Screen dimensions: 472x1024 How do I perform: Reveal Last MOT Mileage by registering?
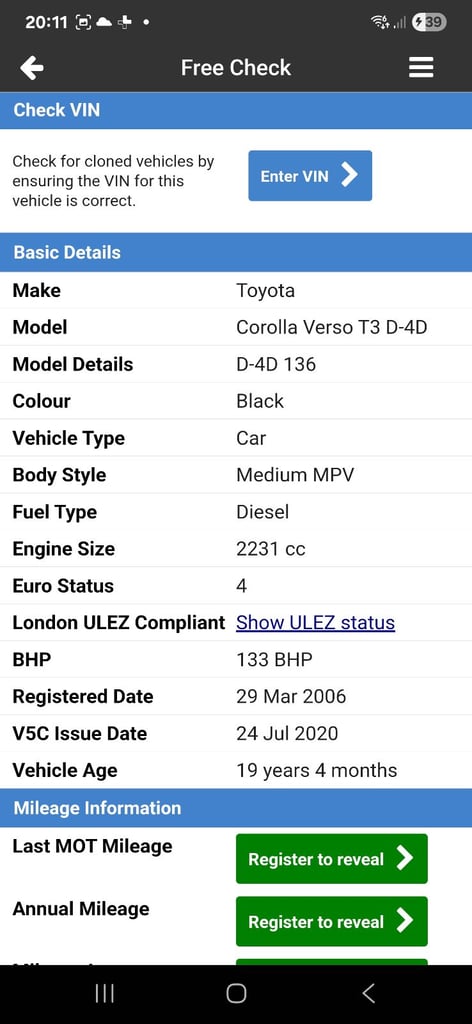click(332, 859)
